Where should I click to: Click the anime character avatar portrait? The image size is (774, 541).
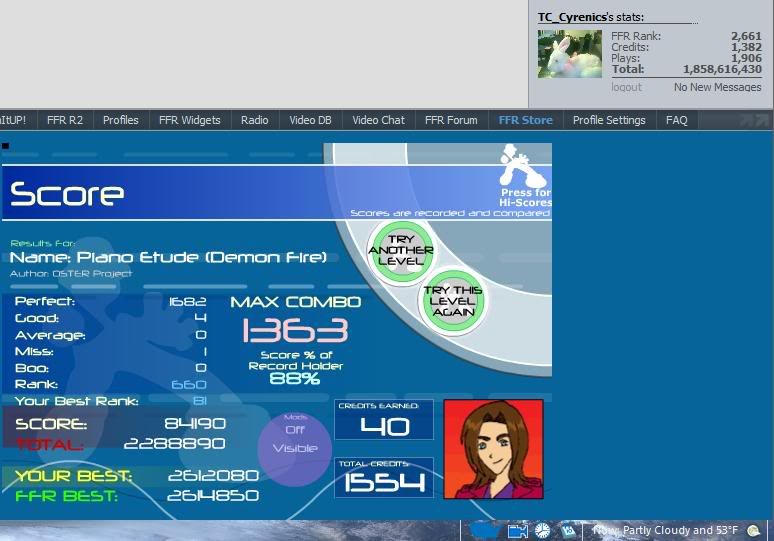pyautogui.click(x=493, y=449)
